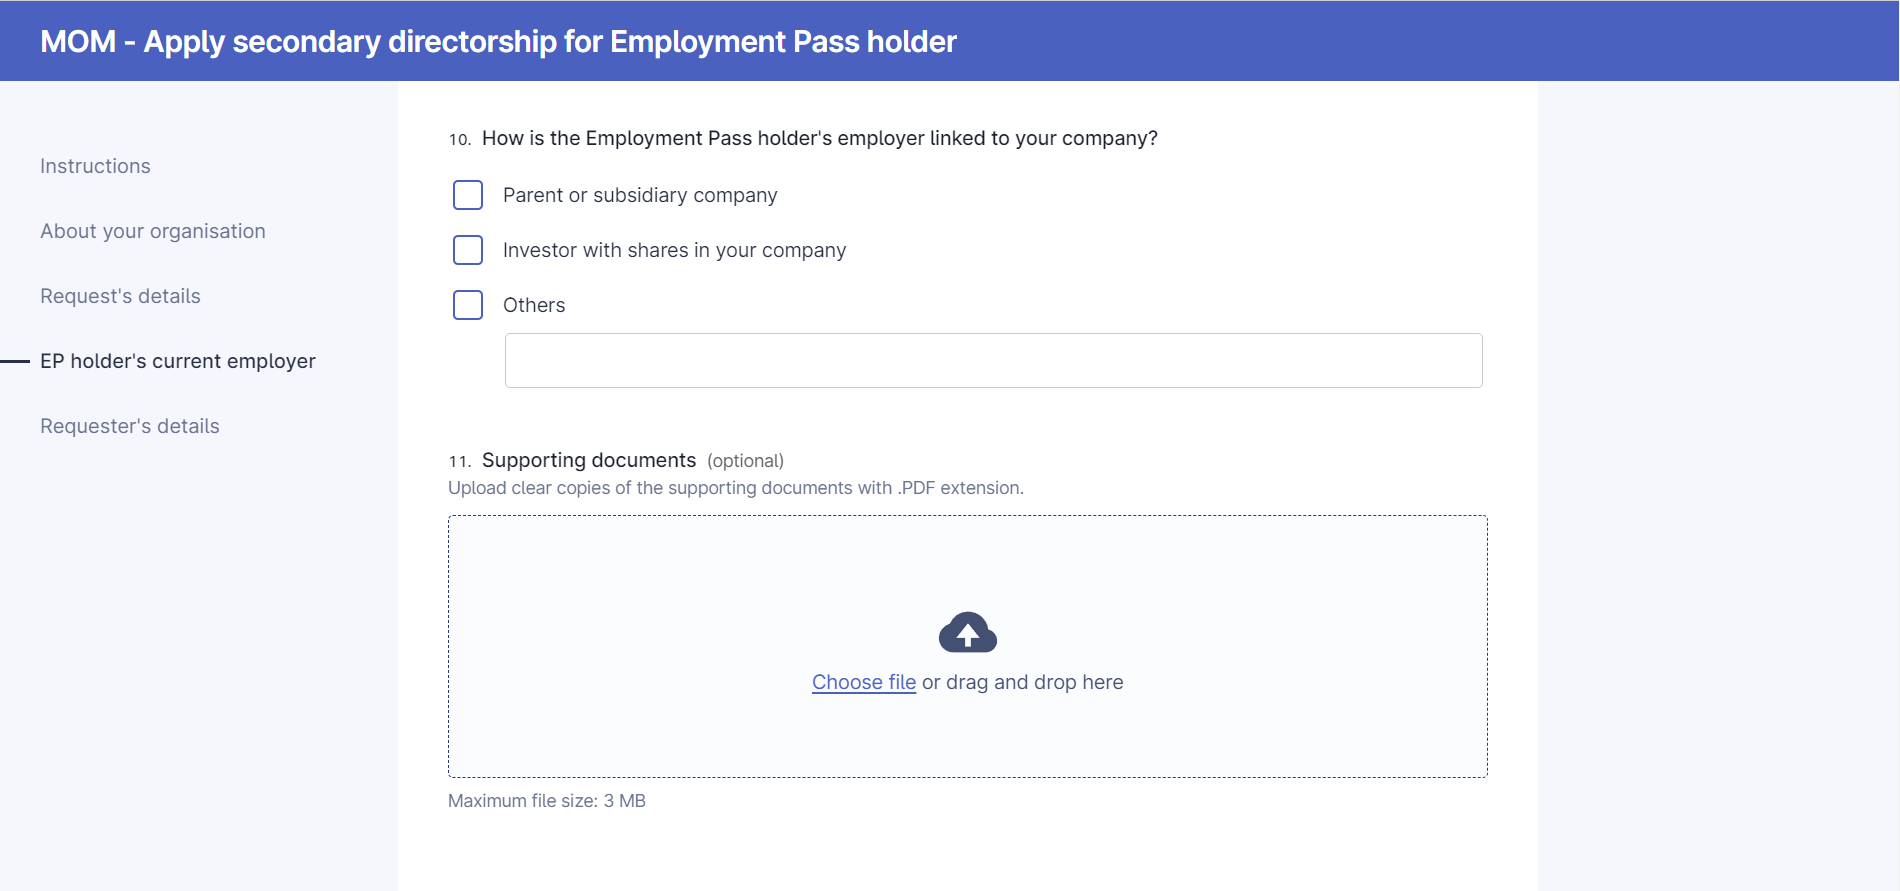This screenshot has width=1900, height=891.
Task: Click the Parent or subsidiary company label
Action: pyautogui.click(x=640, y=195)
